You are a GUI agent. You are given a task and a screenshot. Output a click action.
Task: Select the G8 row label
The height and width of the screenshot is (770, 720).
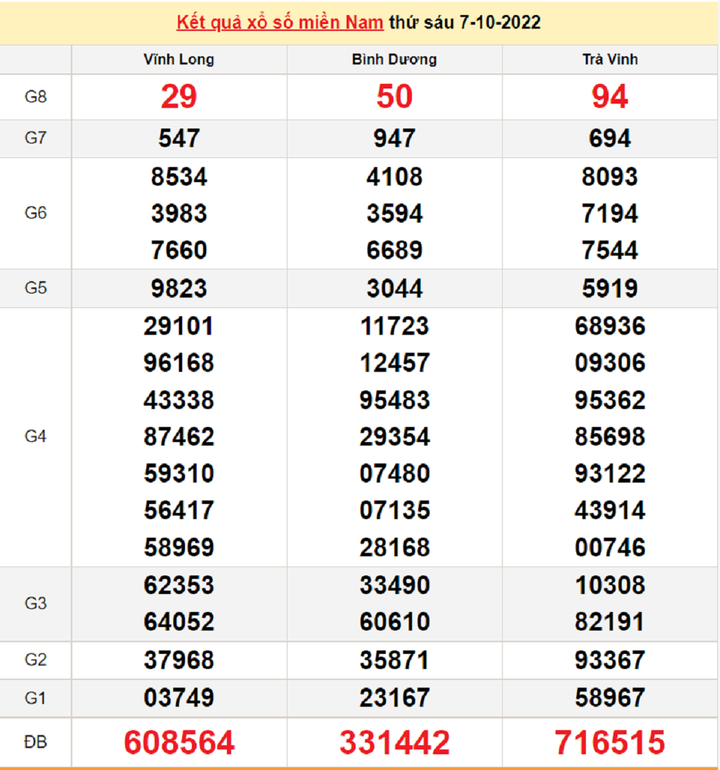point(36,97)
